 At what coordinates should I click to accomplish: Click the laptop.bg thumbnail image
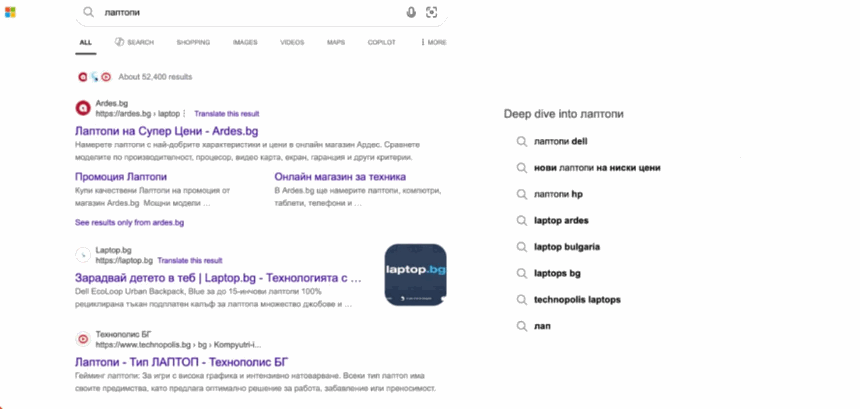[415, 275]
